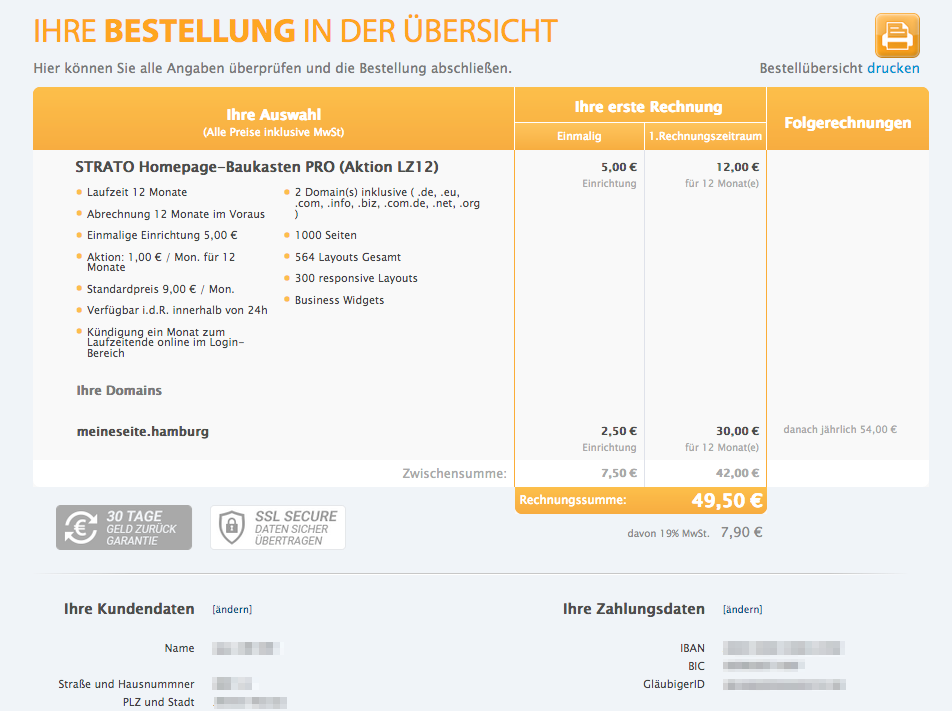Image resolution: width=952 pixels, height=711 pixels.
Task: Select the 'Ihre erste Rechnung' header
Action: coord(648,106)
